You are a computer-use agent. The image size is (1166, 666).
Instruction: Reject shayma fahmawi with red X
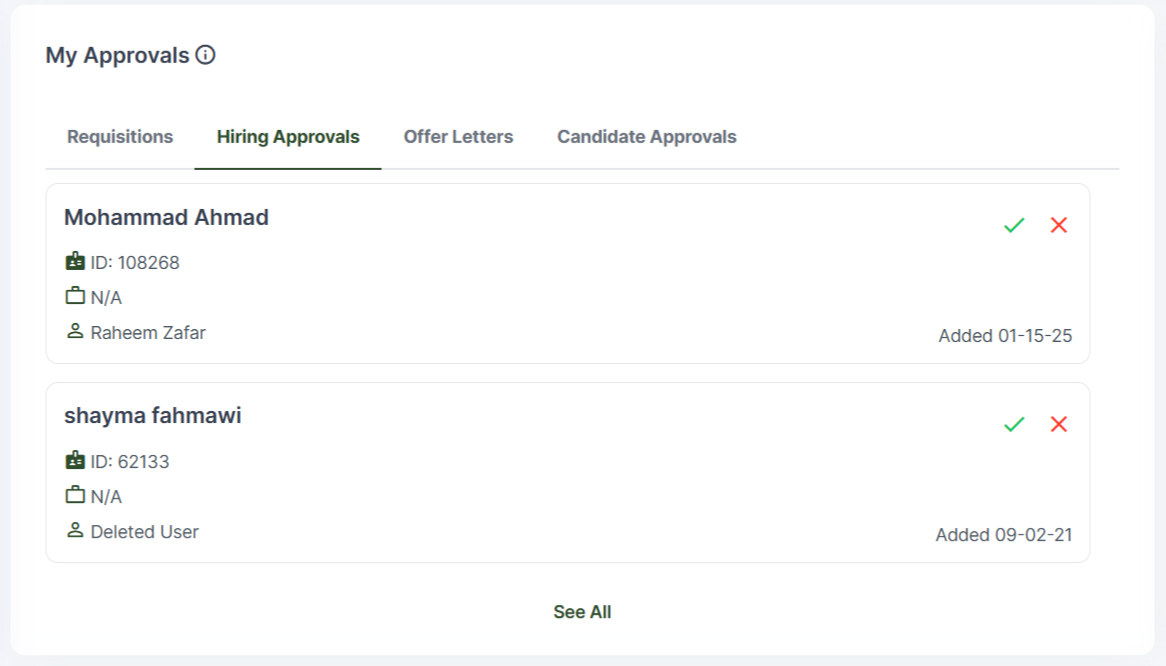coord(1059,424)
